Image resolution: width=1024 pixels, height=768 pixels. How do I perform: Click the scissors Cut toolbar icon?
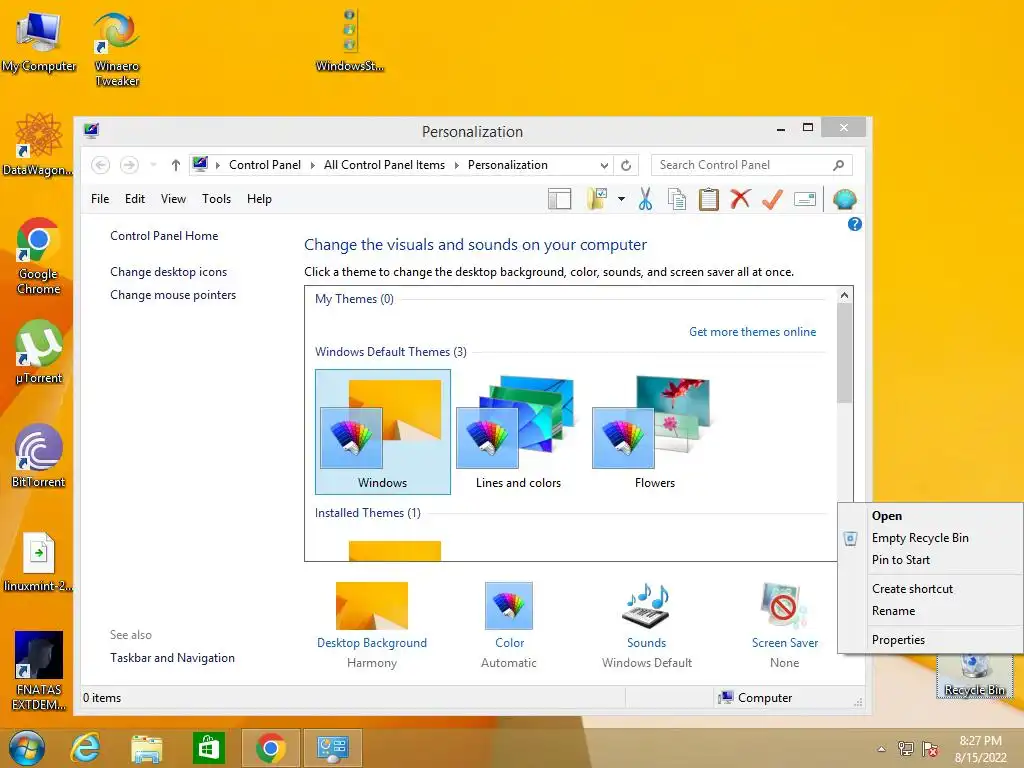(645, 199)
